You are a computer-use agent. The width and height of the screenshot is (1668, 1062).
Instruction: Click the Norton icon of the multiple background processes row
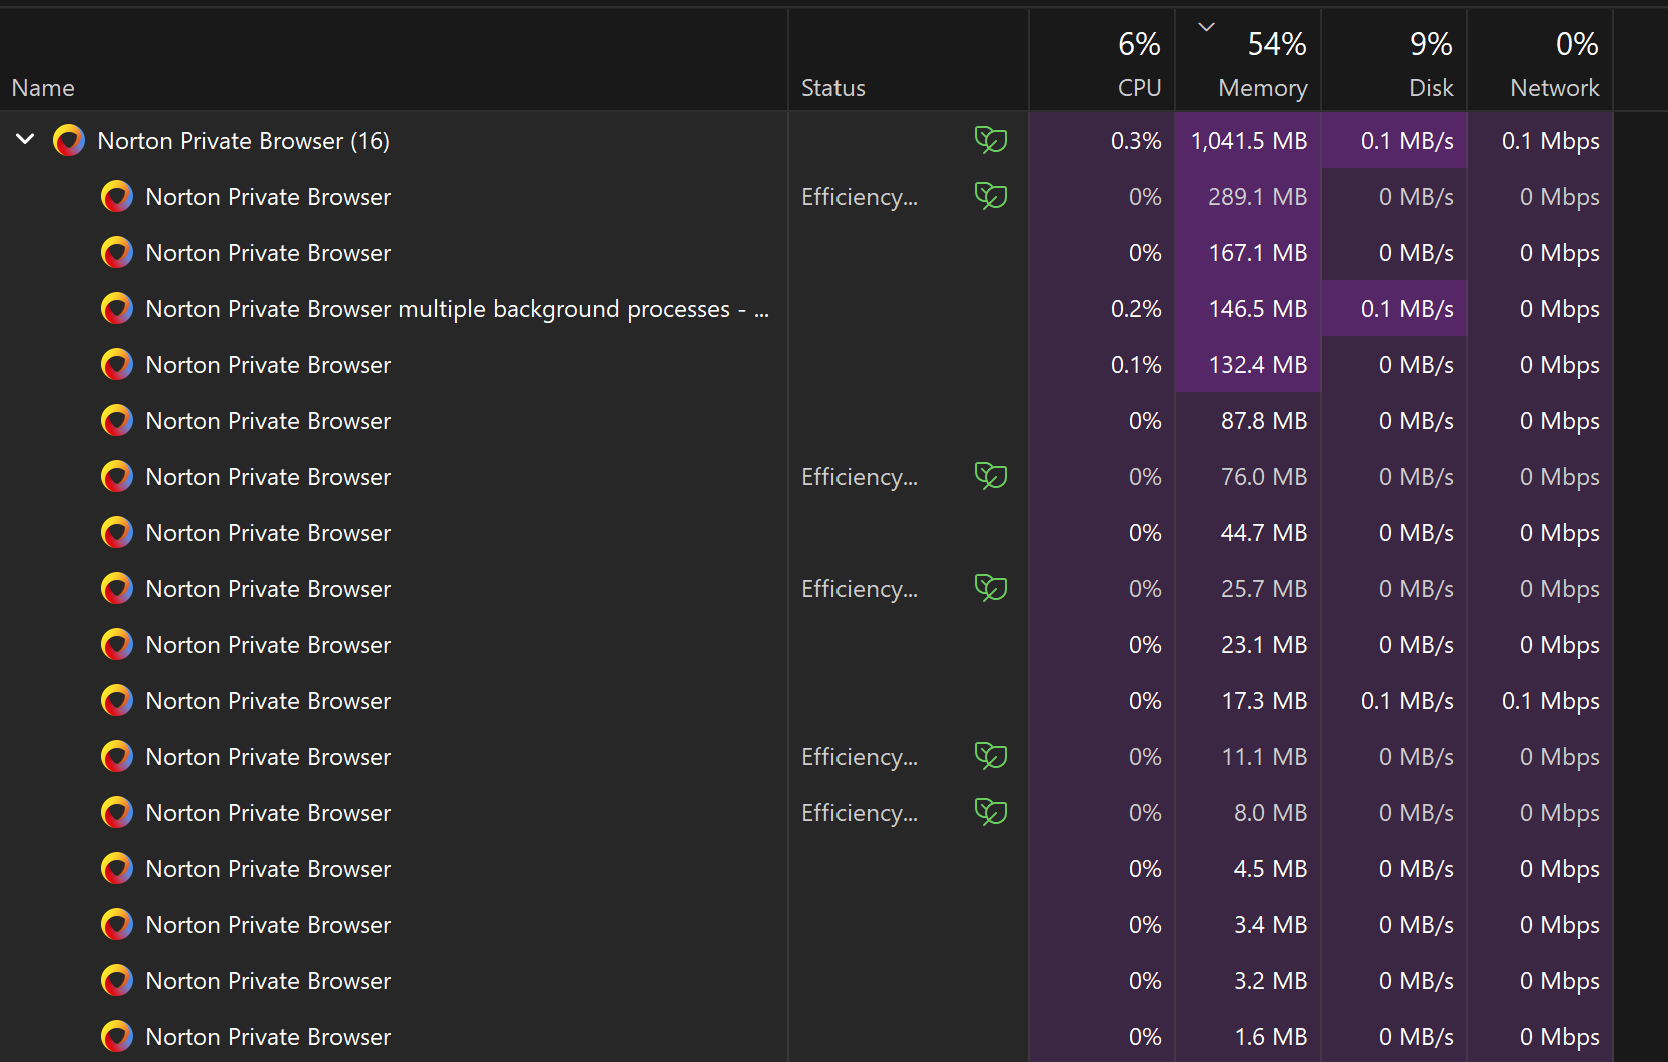(x=117, y=309)
